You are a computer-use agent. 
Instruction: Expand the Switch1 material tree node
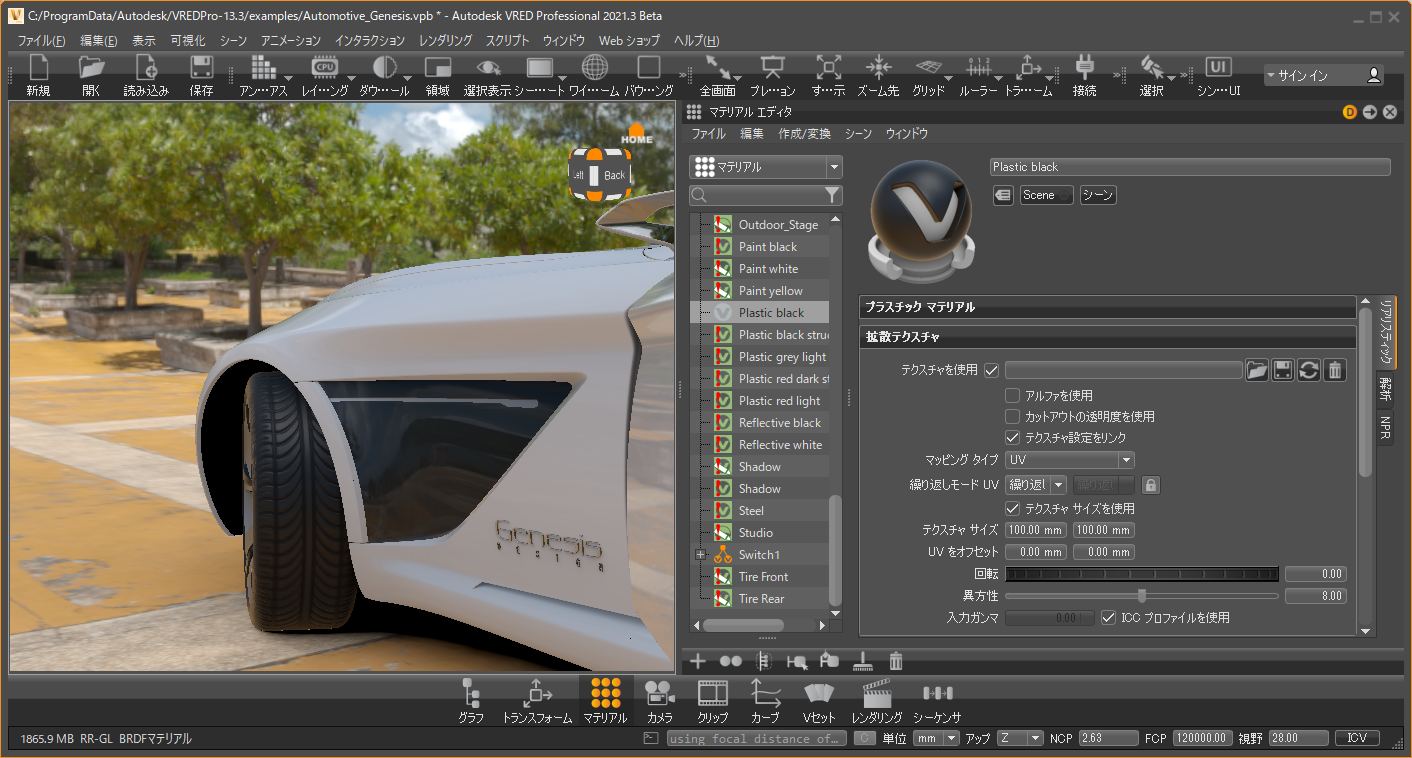tap(700, 555)
